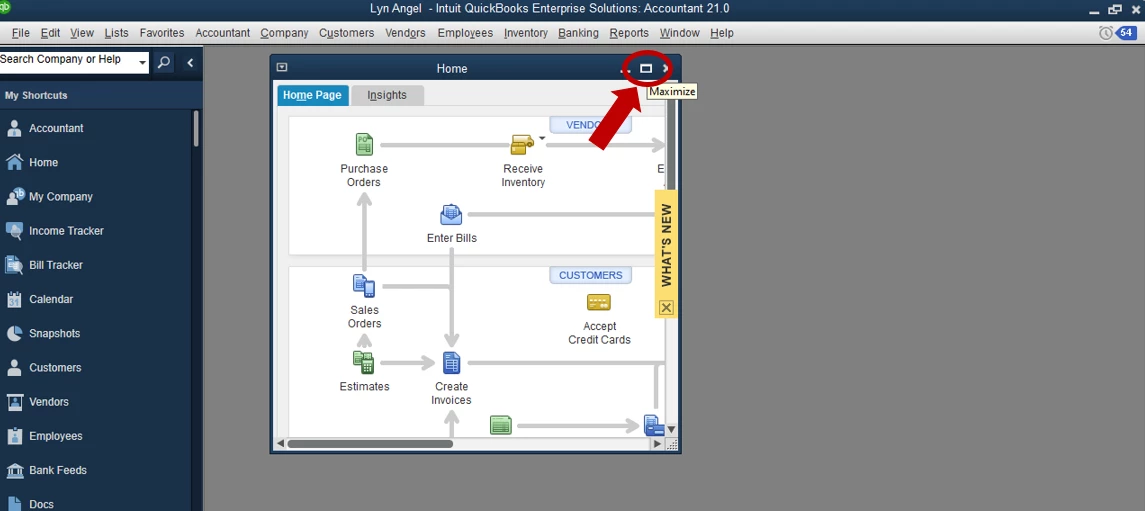Click the My Shortcuts header
Image resolution: width=1145 pixels, height=511 pixels.
(x=37, y=96)
